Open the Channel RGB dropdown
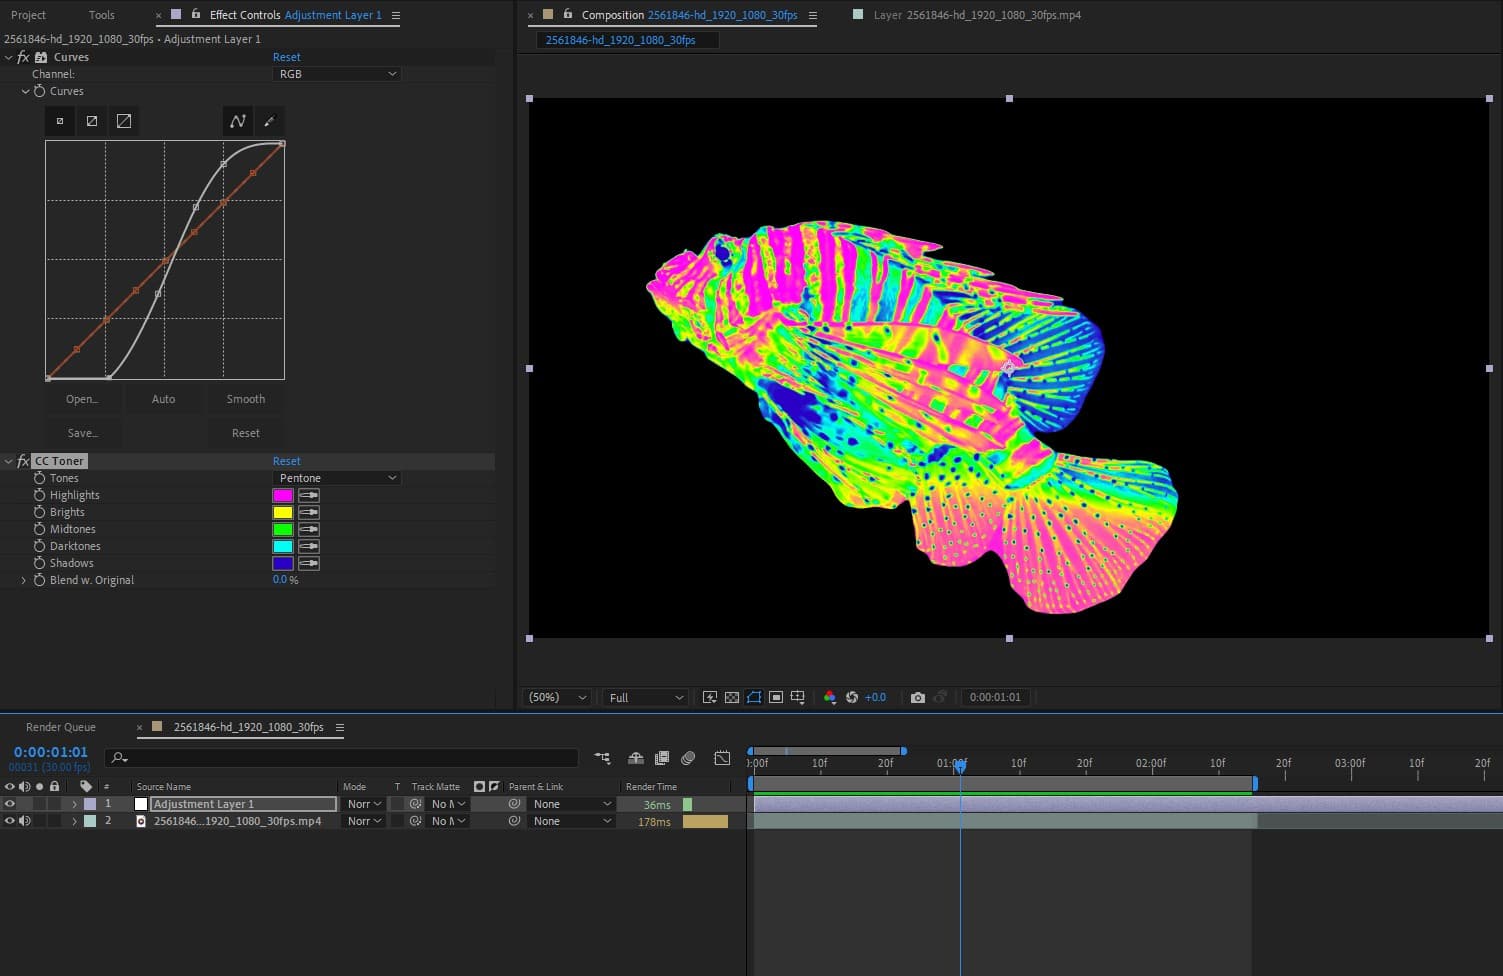This screenshot has width=1503, height=976. tap(337, 74)
